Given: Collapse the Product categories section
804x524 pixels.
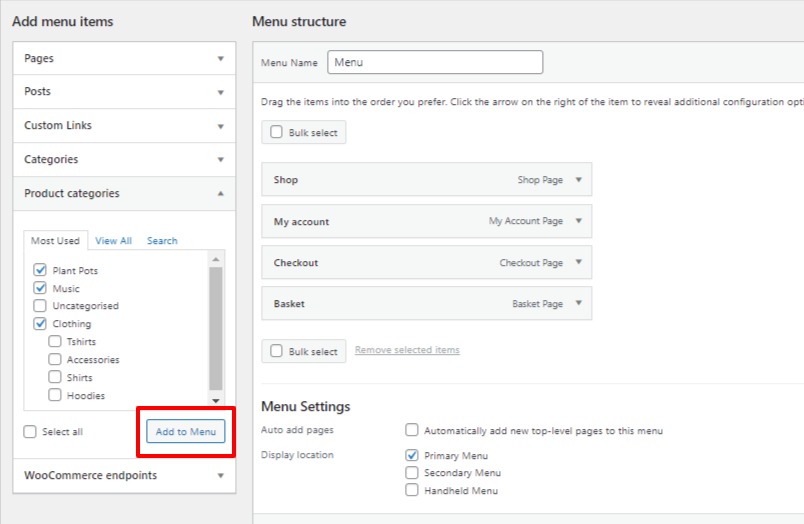Looking at the screenshot, I should 220,194.
